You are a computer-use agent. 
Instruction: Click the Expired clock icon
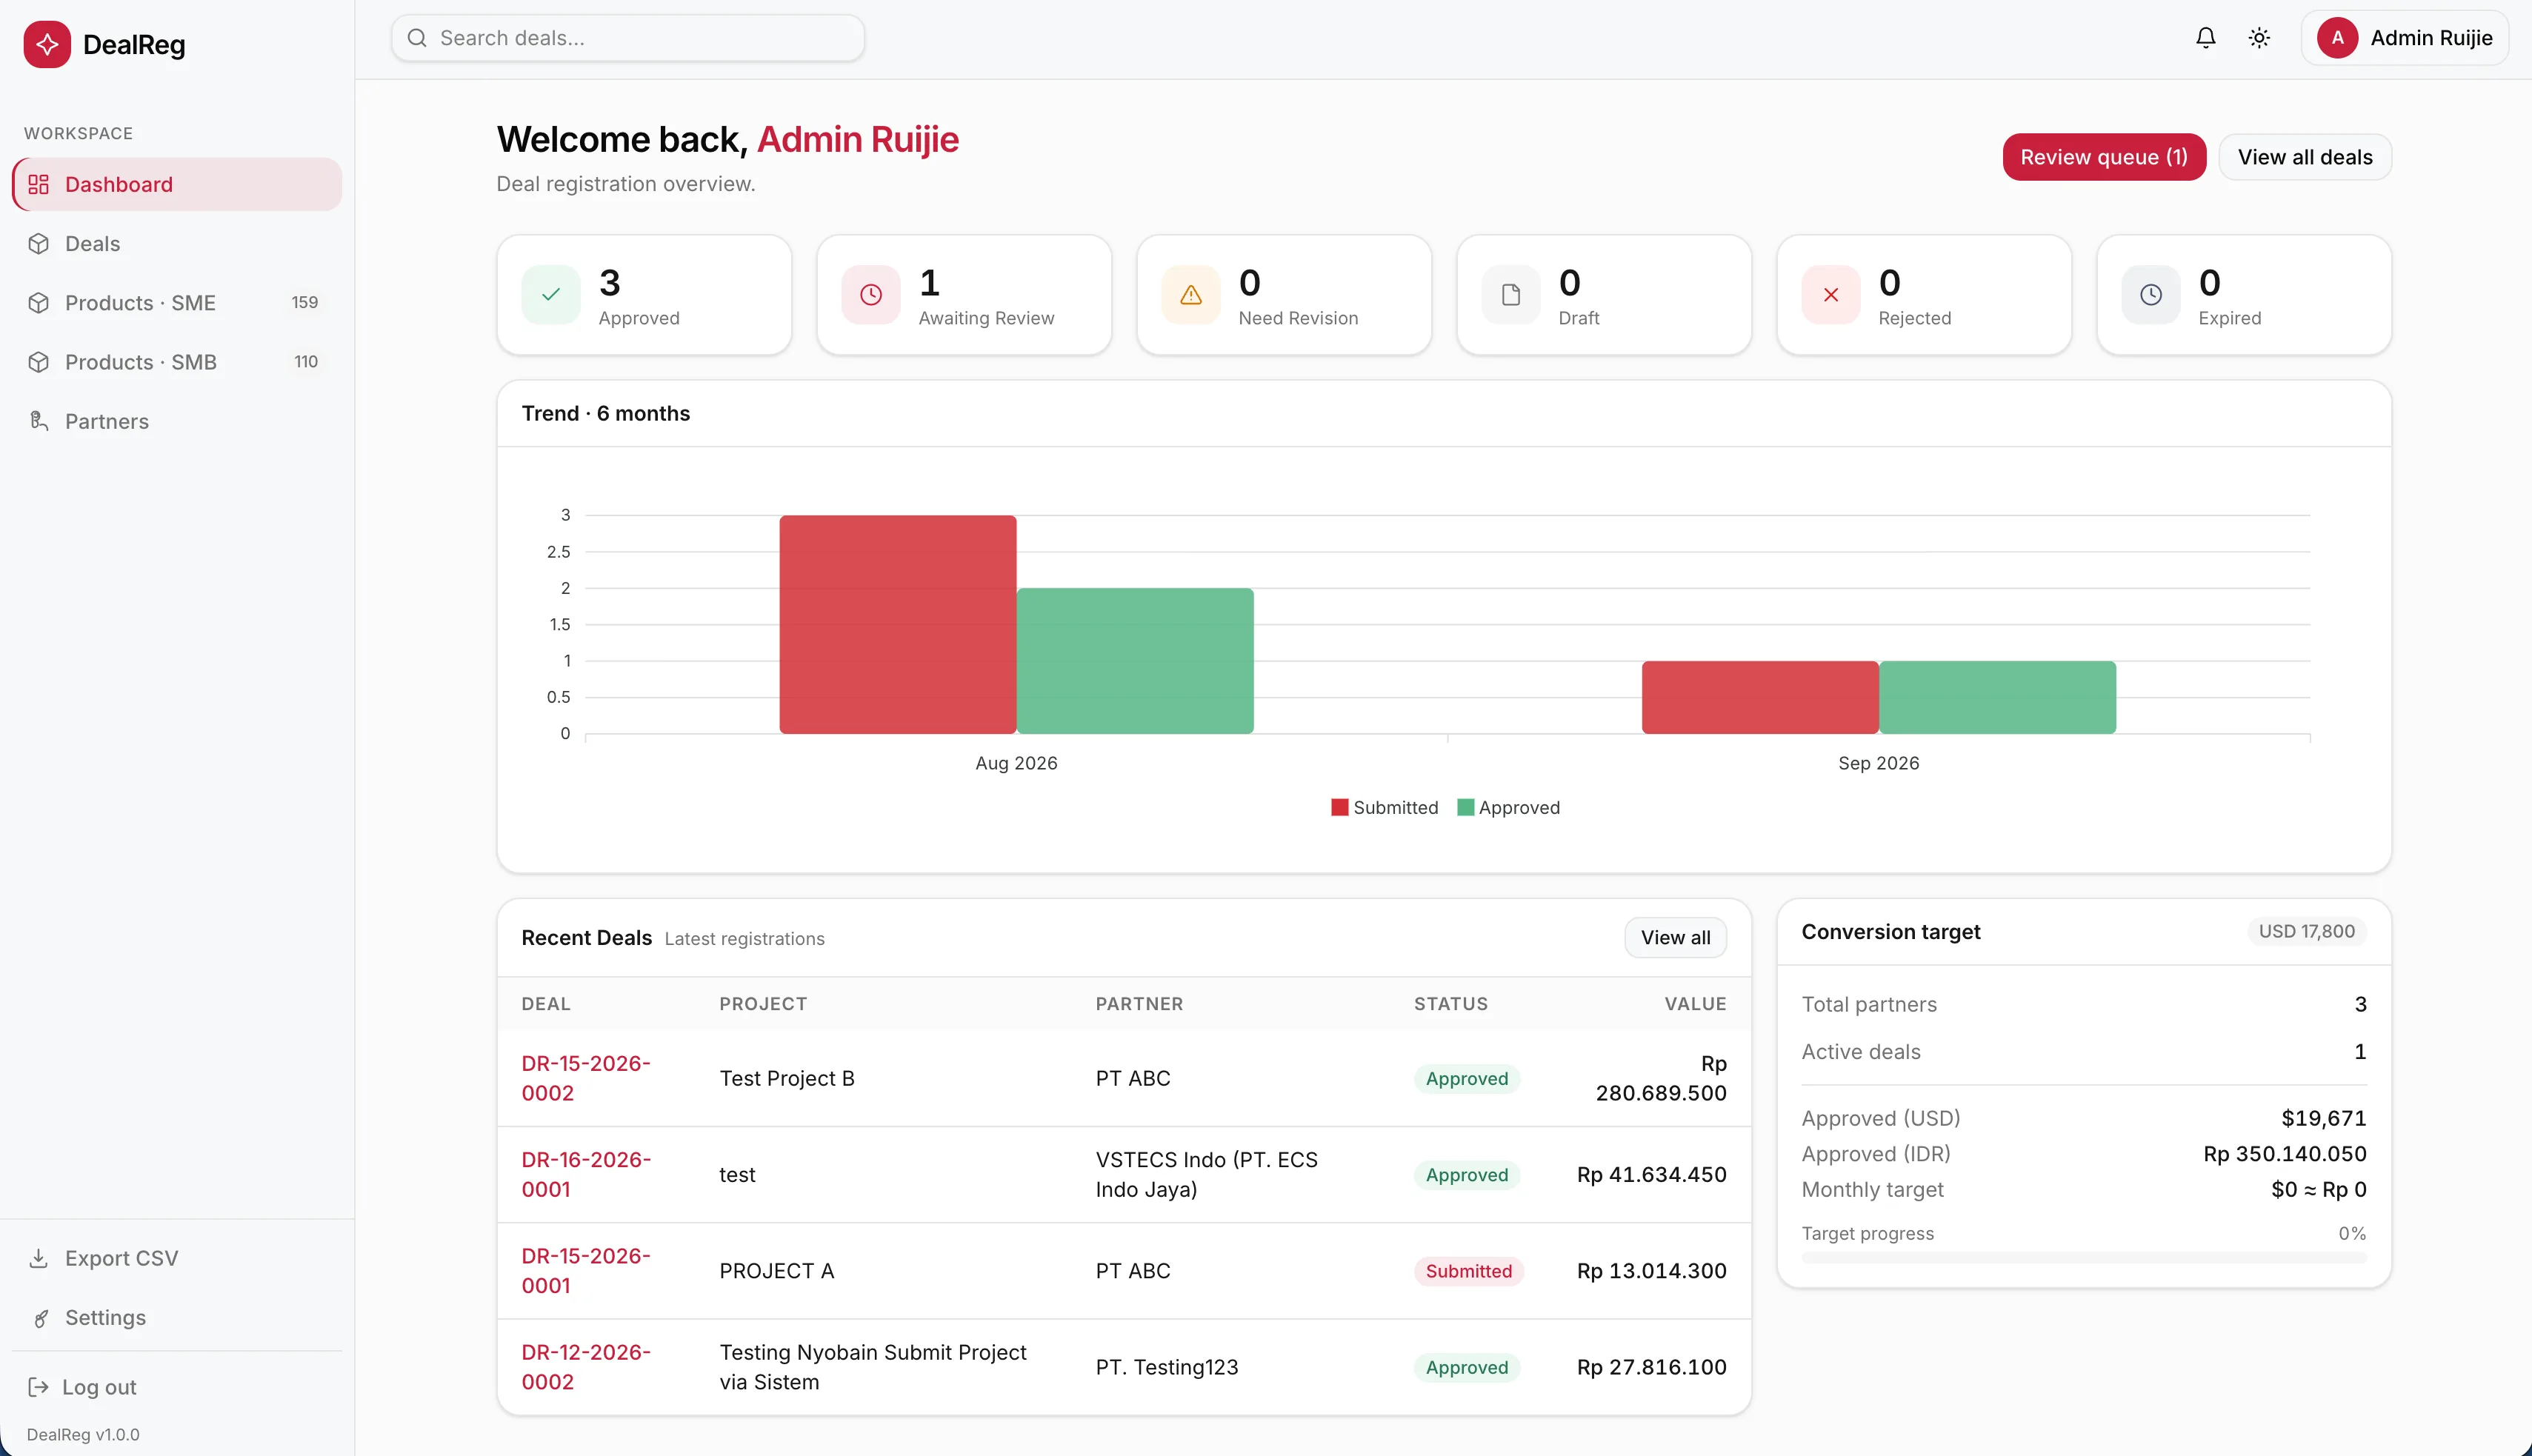pos(2150,295)
